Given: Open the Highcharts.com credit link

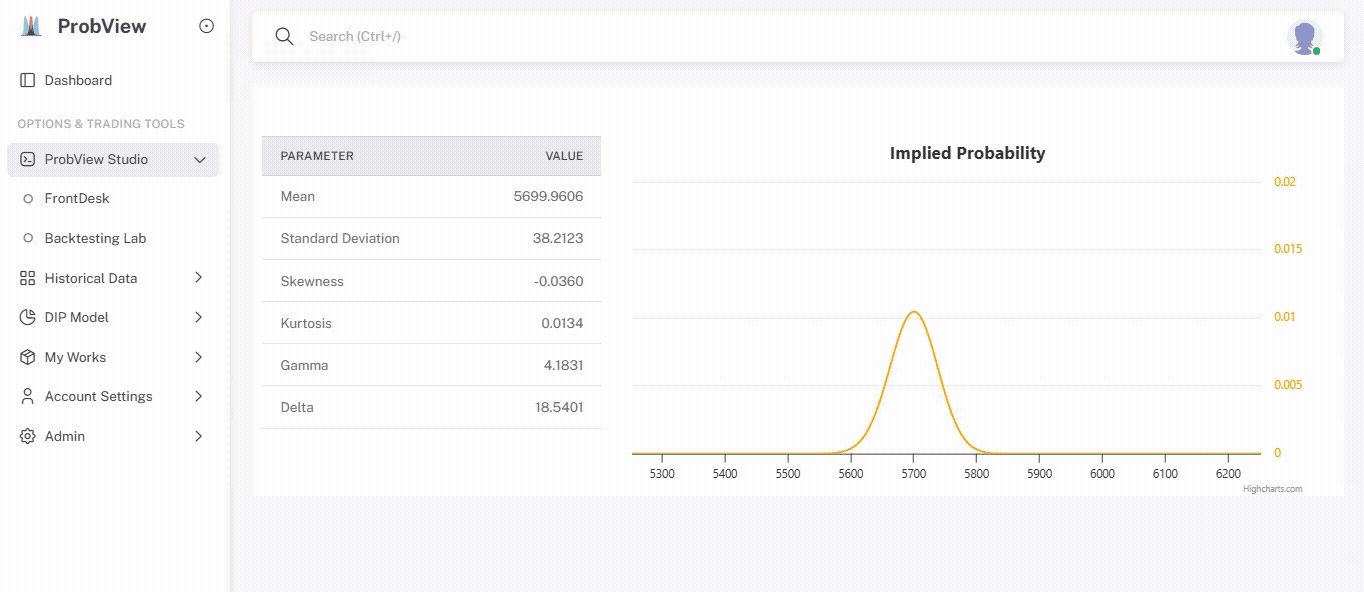Looking at the screenshot, I should pos(1272,489).
